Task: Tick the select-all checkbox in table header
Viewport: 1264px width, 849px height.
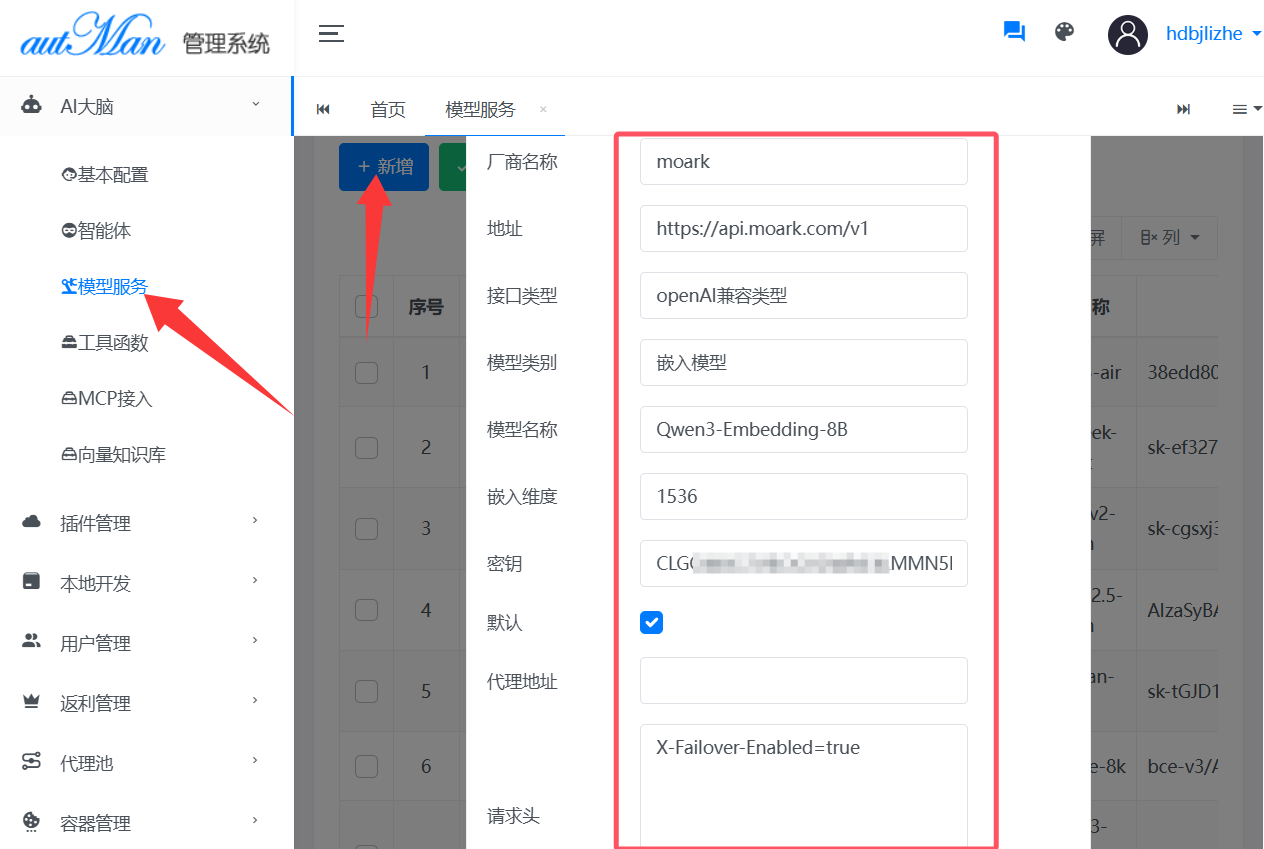Action: point(367,307)
